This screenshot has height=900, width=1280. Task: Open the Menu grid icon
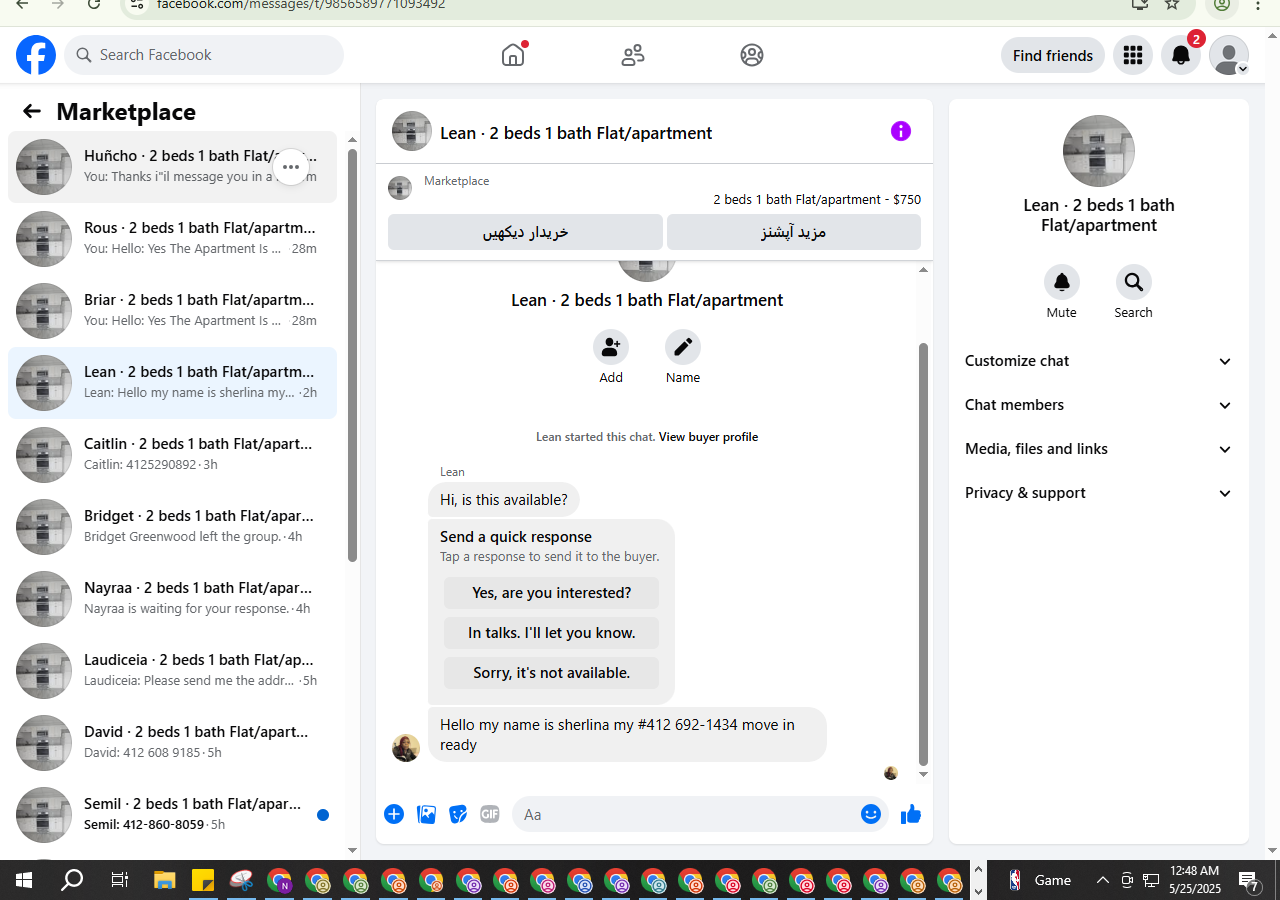(1133, 55)
